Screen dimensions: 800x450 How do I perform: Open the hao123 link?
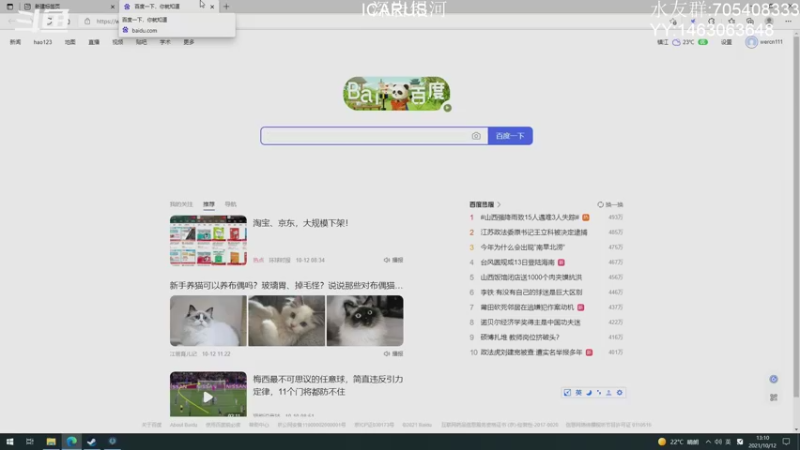[x=43, y=42]
